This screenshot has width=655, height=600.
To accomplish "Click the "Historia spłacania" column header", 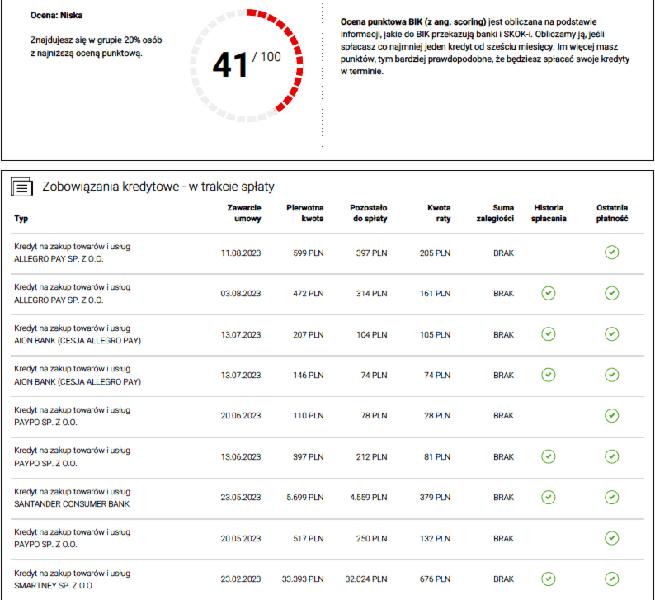I will (549, 213).
